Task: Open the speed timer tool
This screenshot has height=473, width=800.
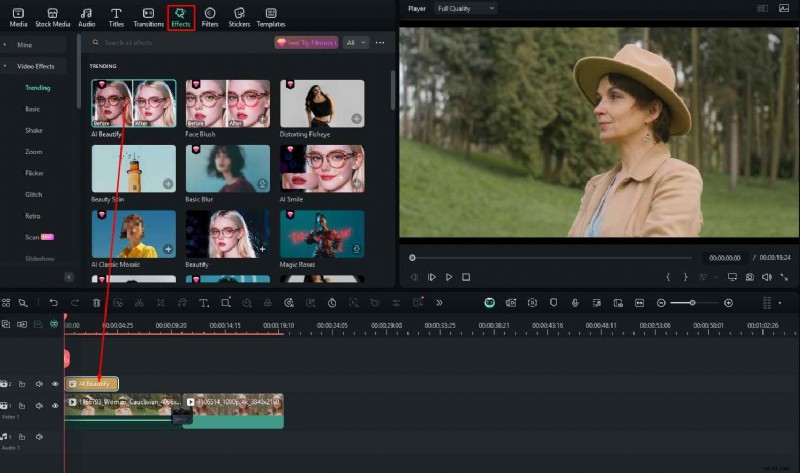Action: coord(332,303)
